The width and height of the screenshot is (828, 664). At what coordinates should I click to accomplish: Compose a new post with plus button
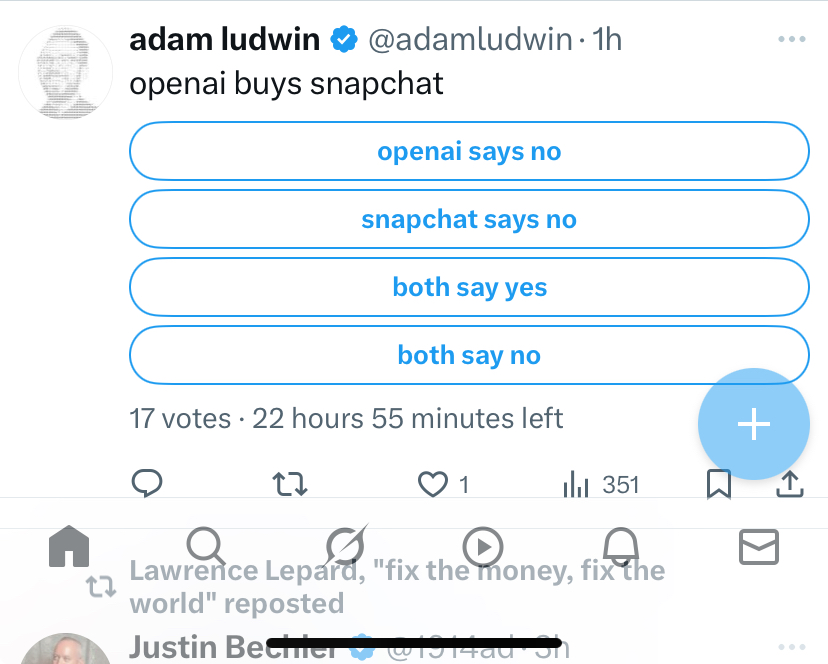(x=753, y=425)
